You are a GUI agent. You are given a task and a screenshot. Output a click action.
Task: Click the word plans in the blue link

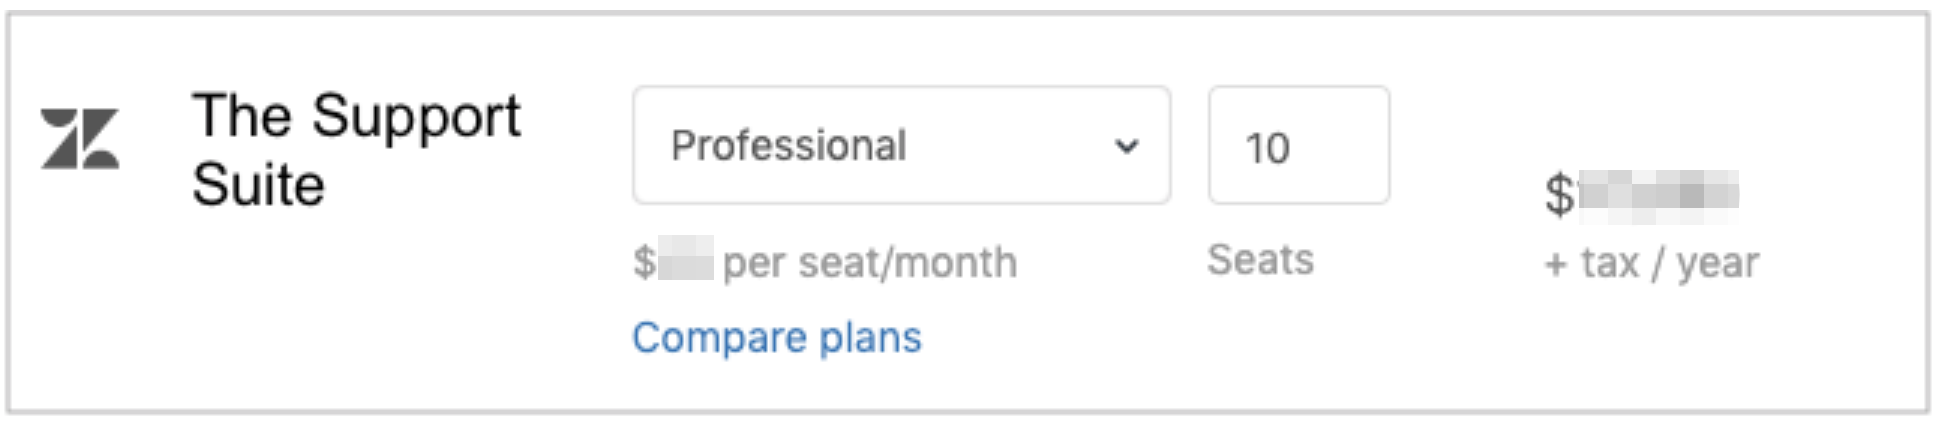pos(870,338)
